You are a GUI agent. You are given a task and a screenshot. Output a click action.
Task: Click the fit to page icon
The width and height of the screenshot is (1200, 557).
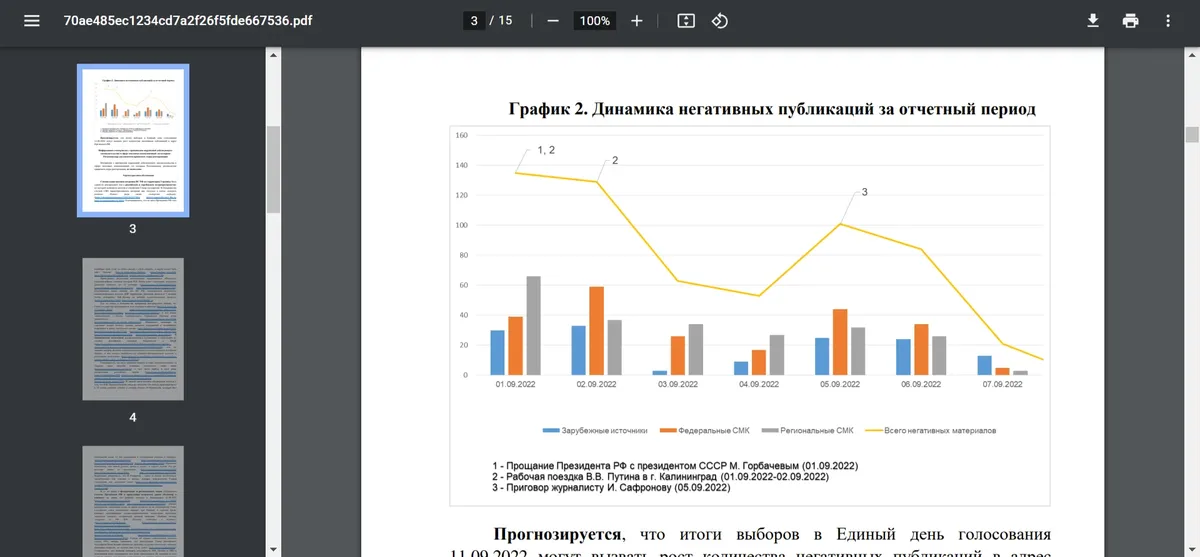[686, 21]
